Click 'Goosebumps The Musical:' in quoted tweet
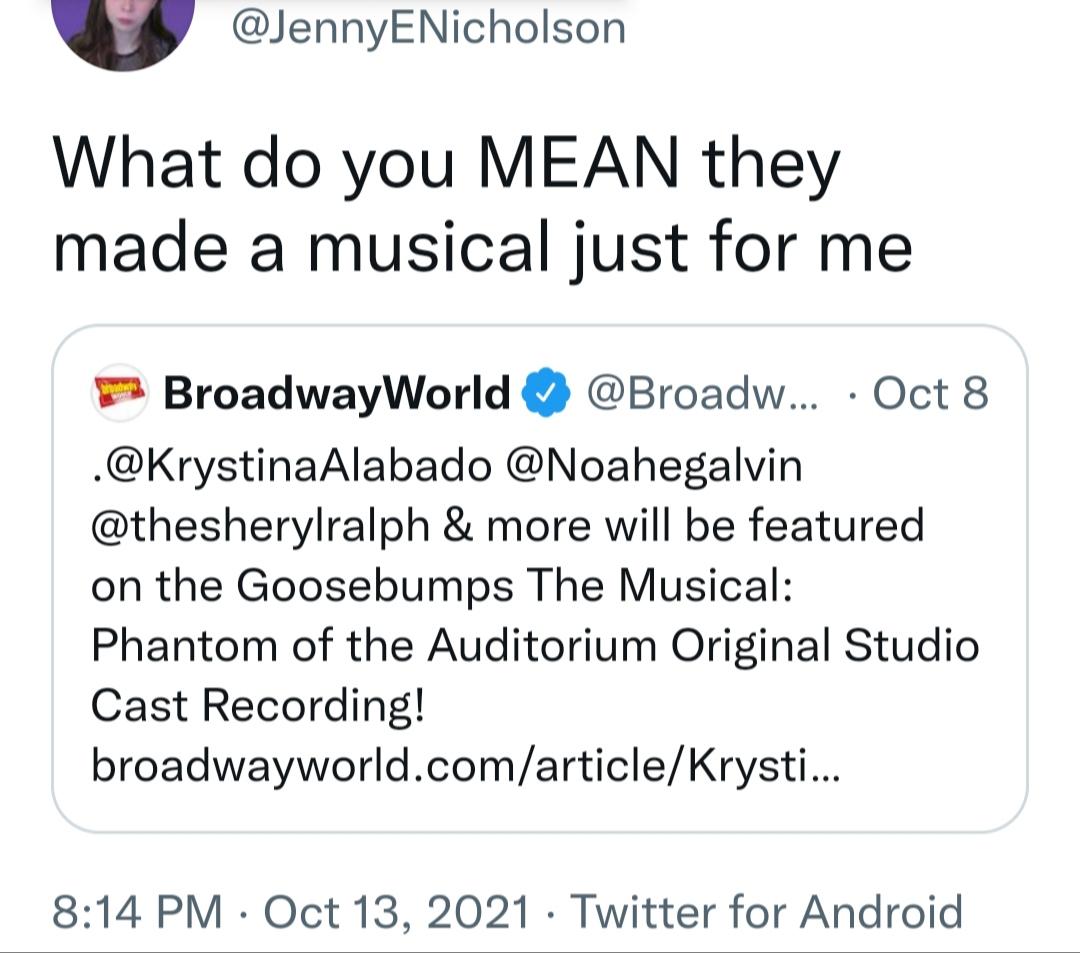This screenshot has width=1080, height=953. pyautogui.click(x=515, y=587)
